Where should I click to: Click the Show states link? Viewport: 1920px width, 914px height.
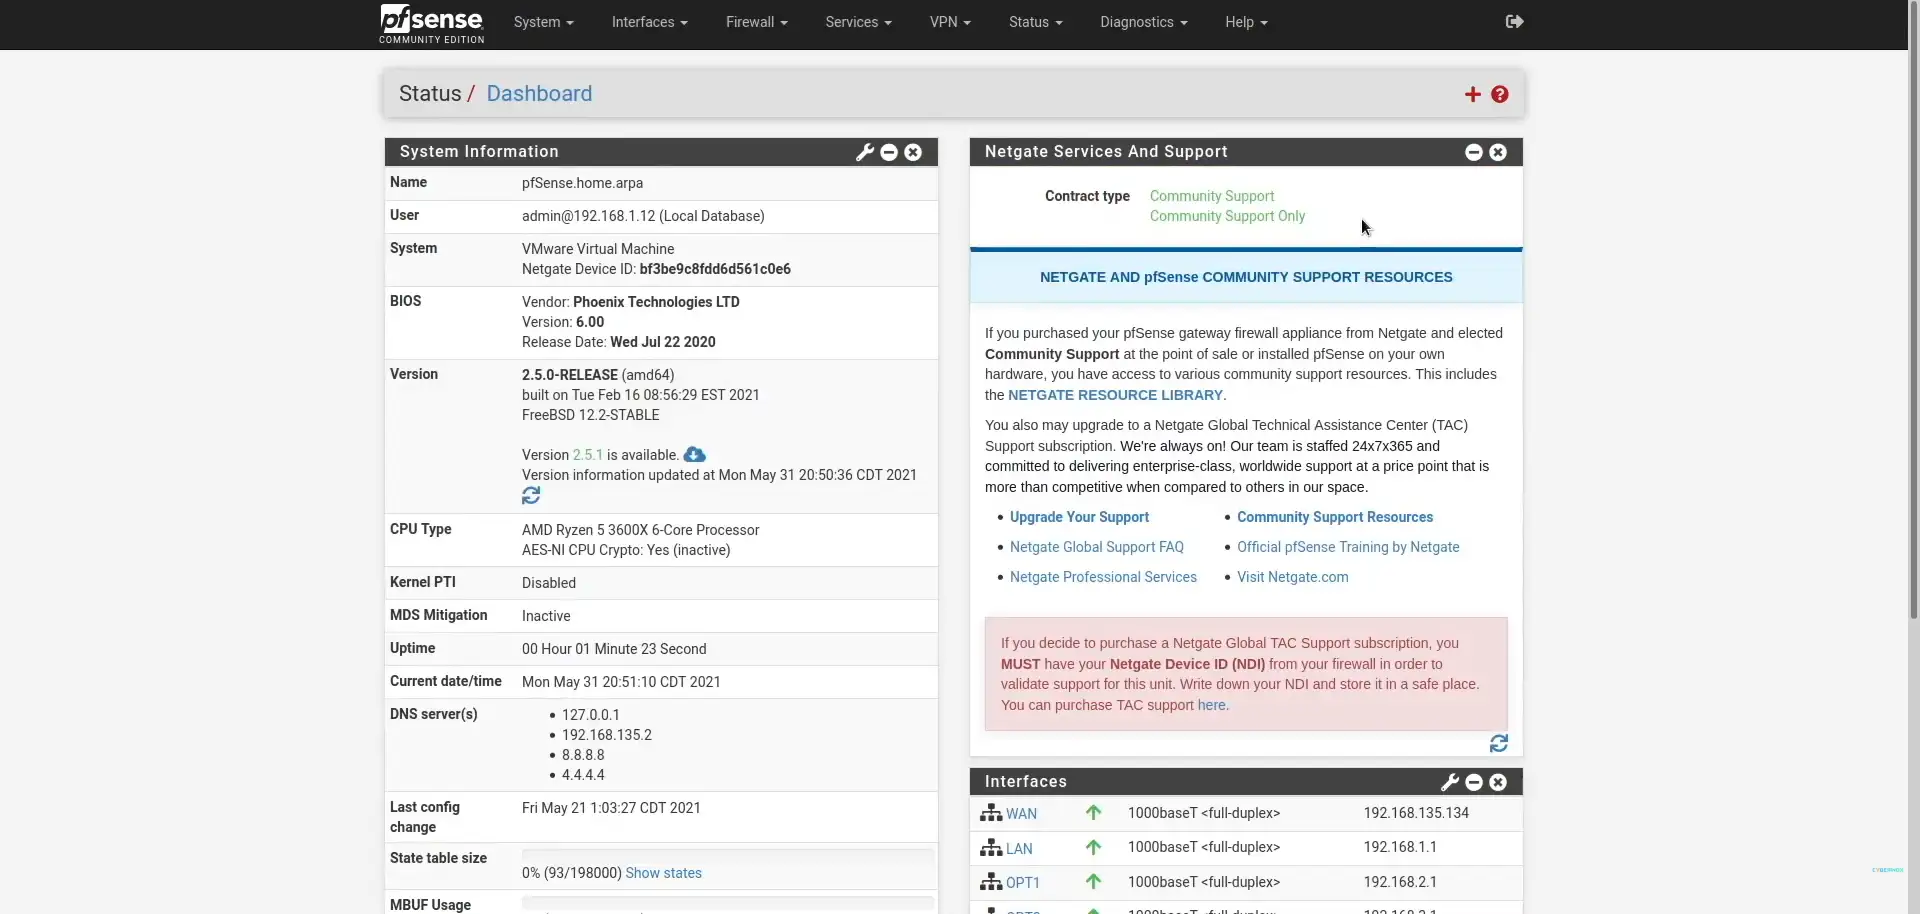point(664,873)
